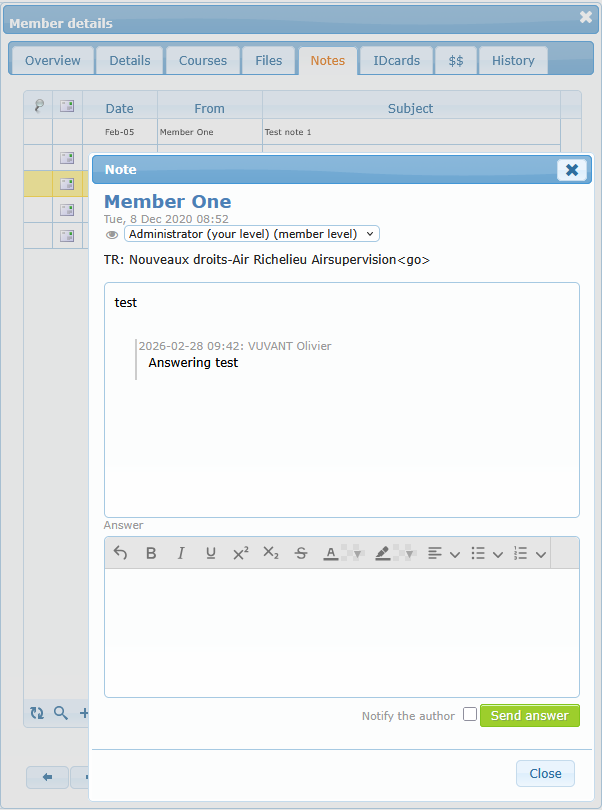Expand the bullet list options dropdown
602x810 pixels.
coord(498,554)
